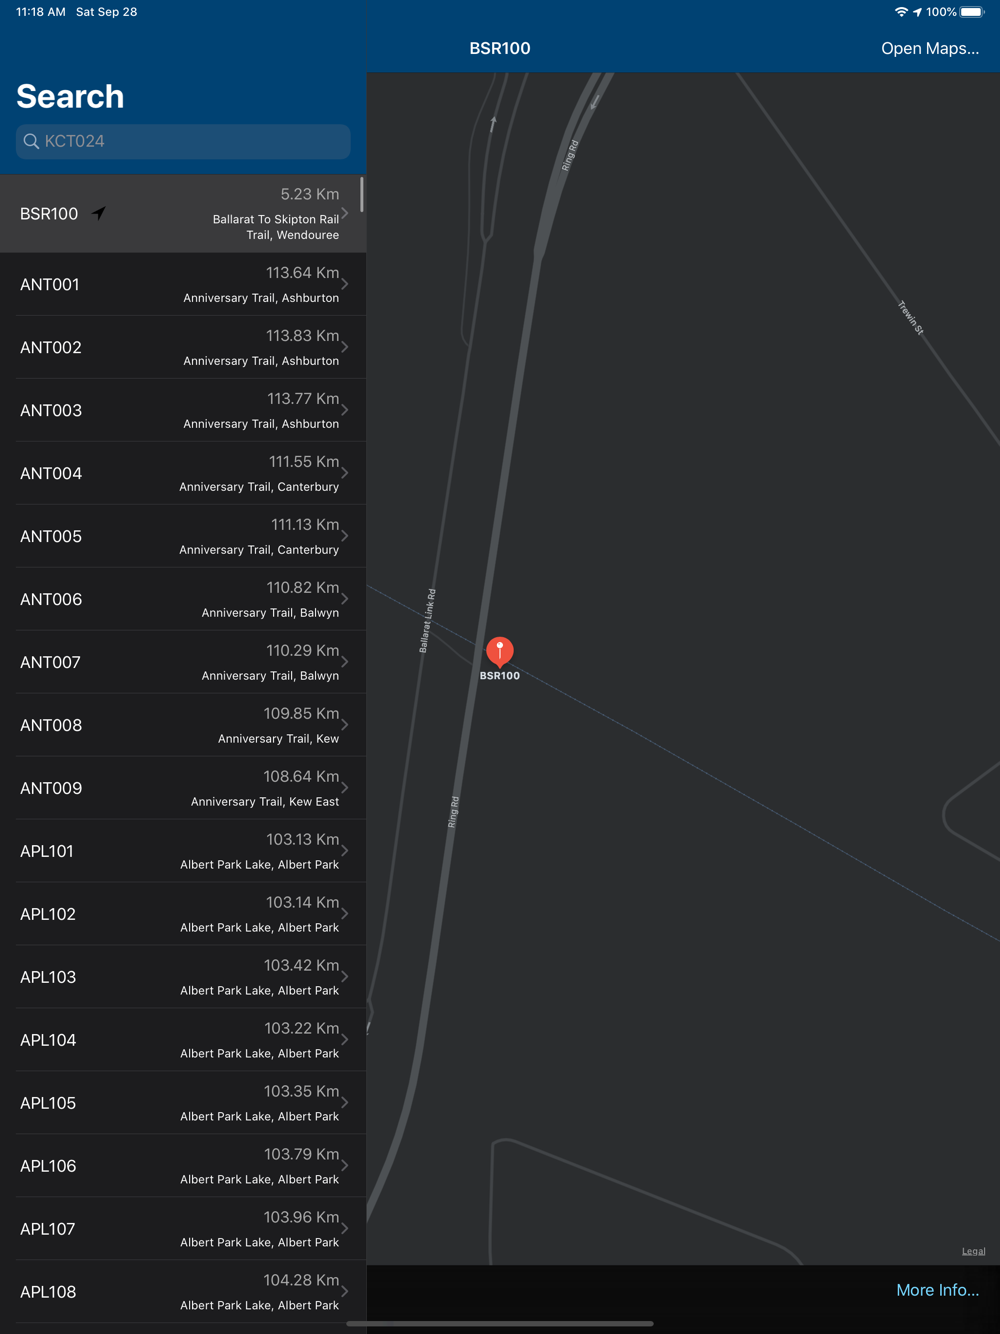Select the APL105 list entry
Screen dimensions: 1000x1334
pos(183,1103)
